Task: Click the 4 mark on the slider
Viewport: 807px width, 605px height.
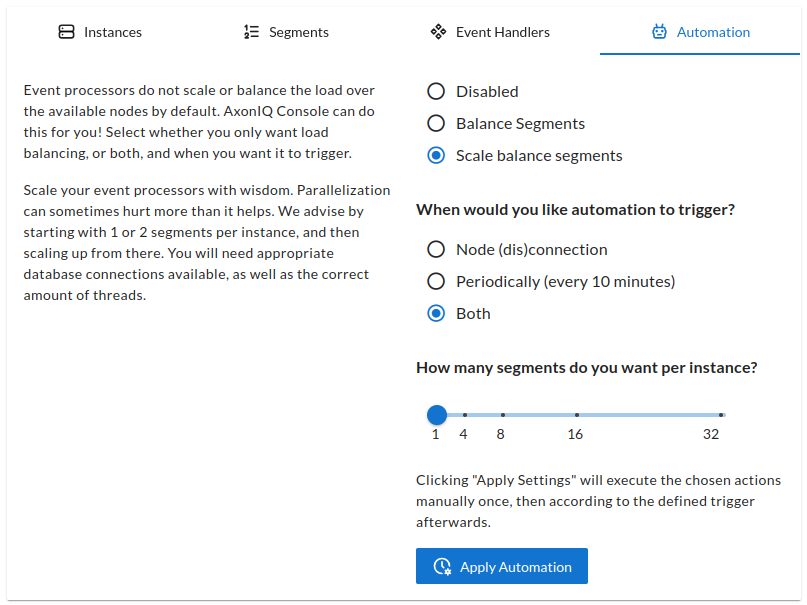Action: point(463,413)
